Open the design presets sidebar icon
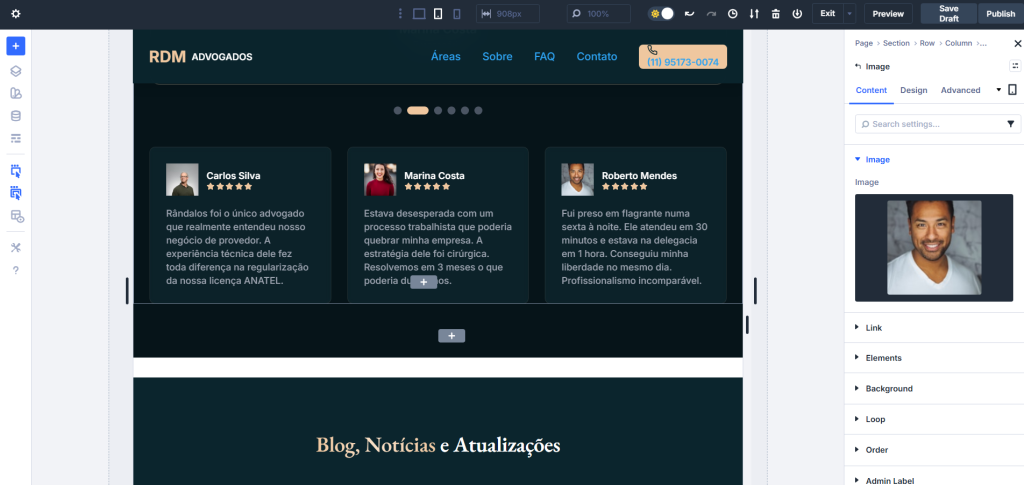The height and width of the screenshot is (485, 1024). click(x=16, y=93)
